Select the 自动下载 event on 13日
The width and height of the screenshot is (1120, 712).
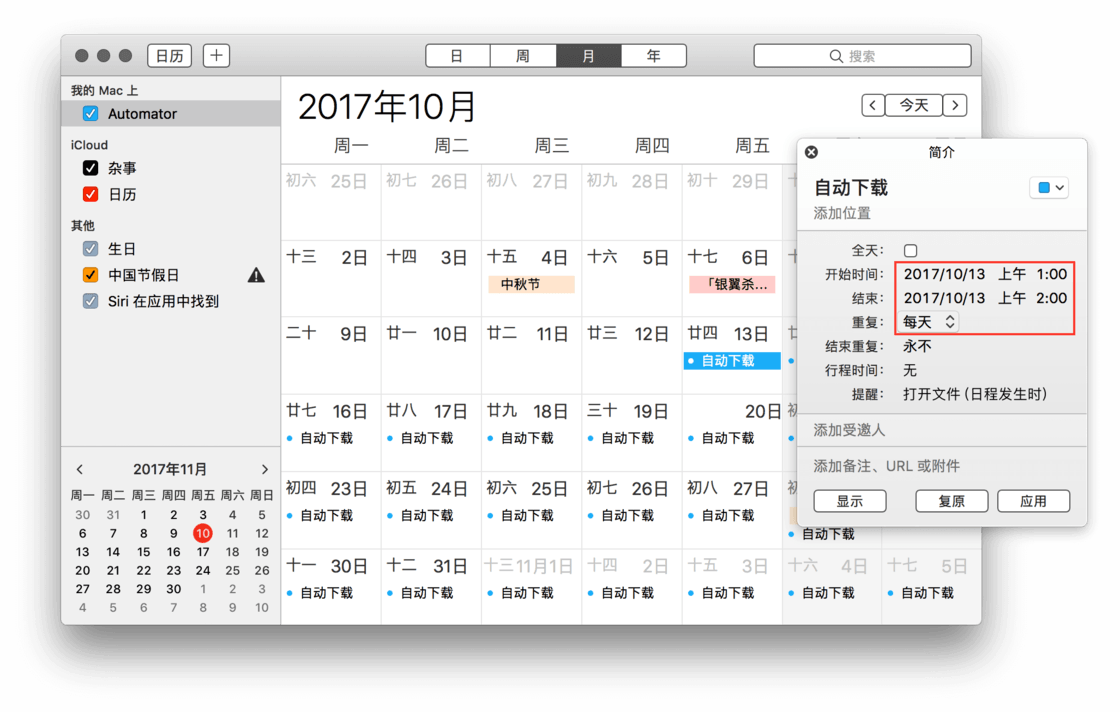(x=731, y=361)
